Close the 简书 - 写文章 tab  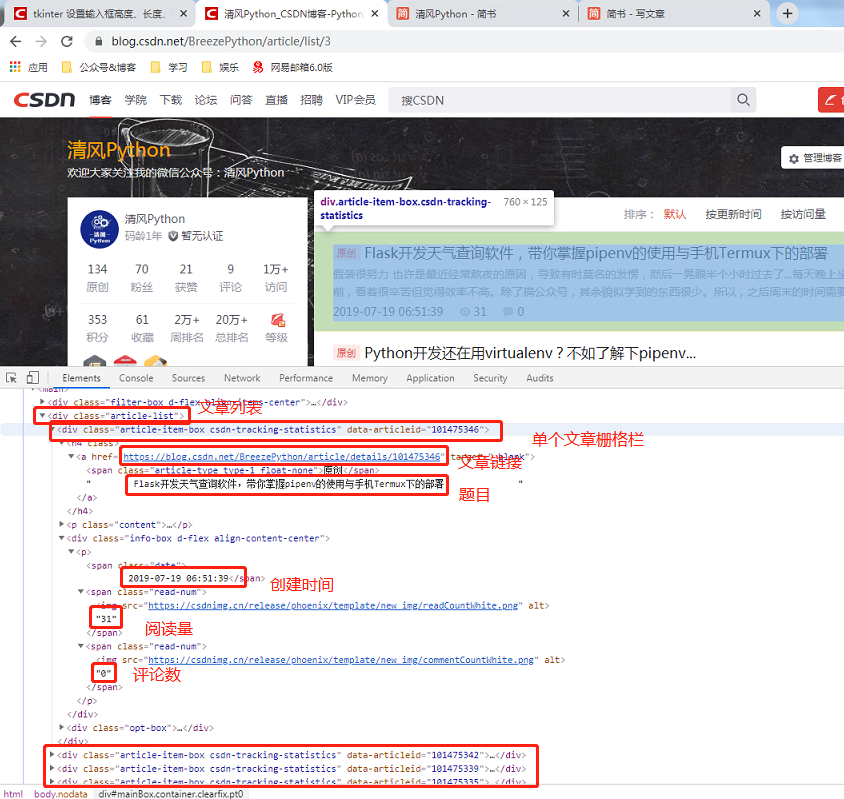point(757,13)
